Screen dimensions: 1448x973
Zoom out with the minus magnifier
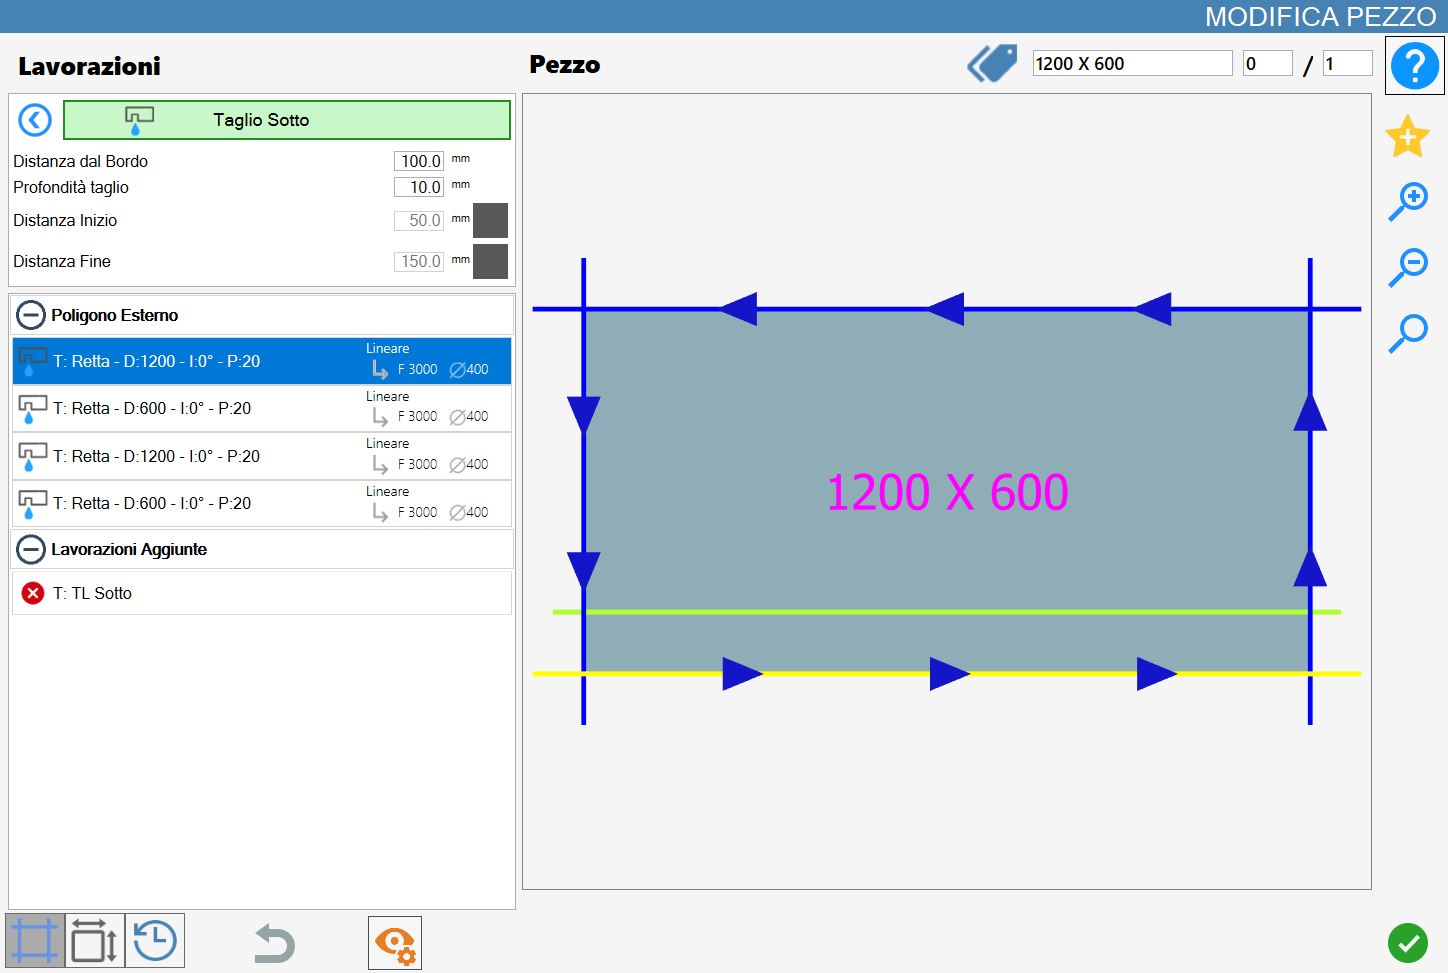1408,267
